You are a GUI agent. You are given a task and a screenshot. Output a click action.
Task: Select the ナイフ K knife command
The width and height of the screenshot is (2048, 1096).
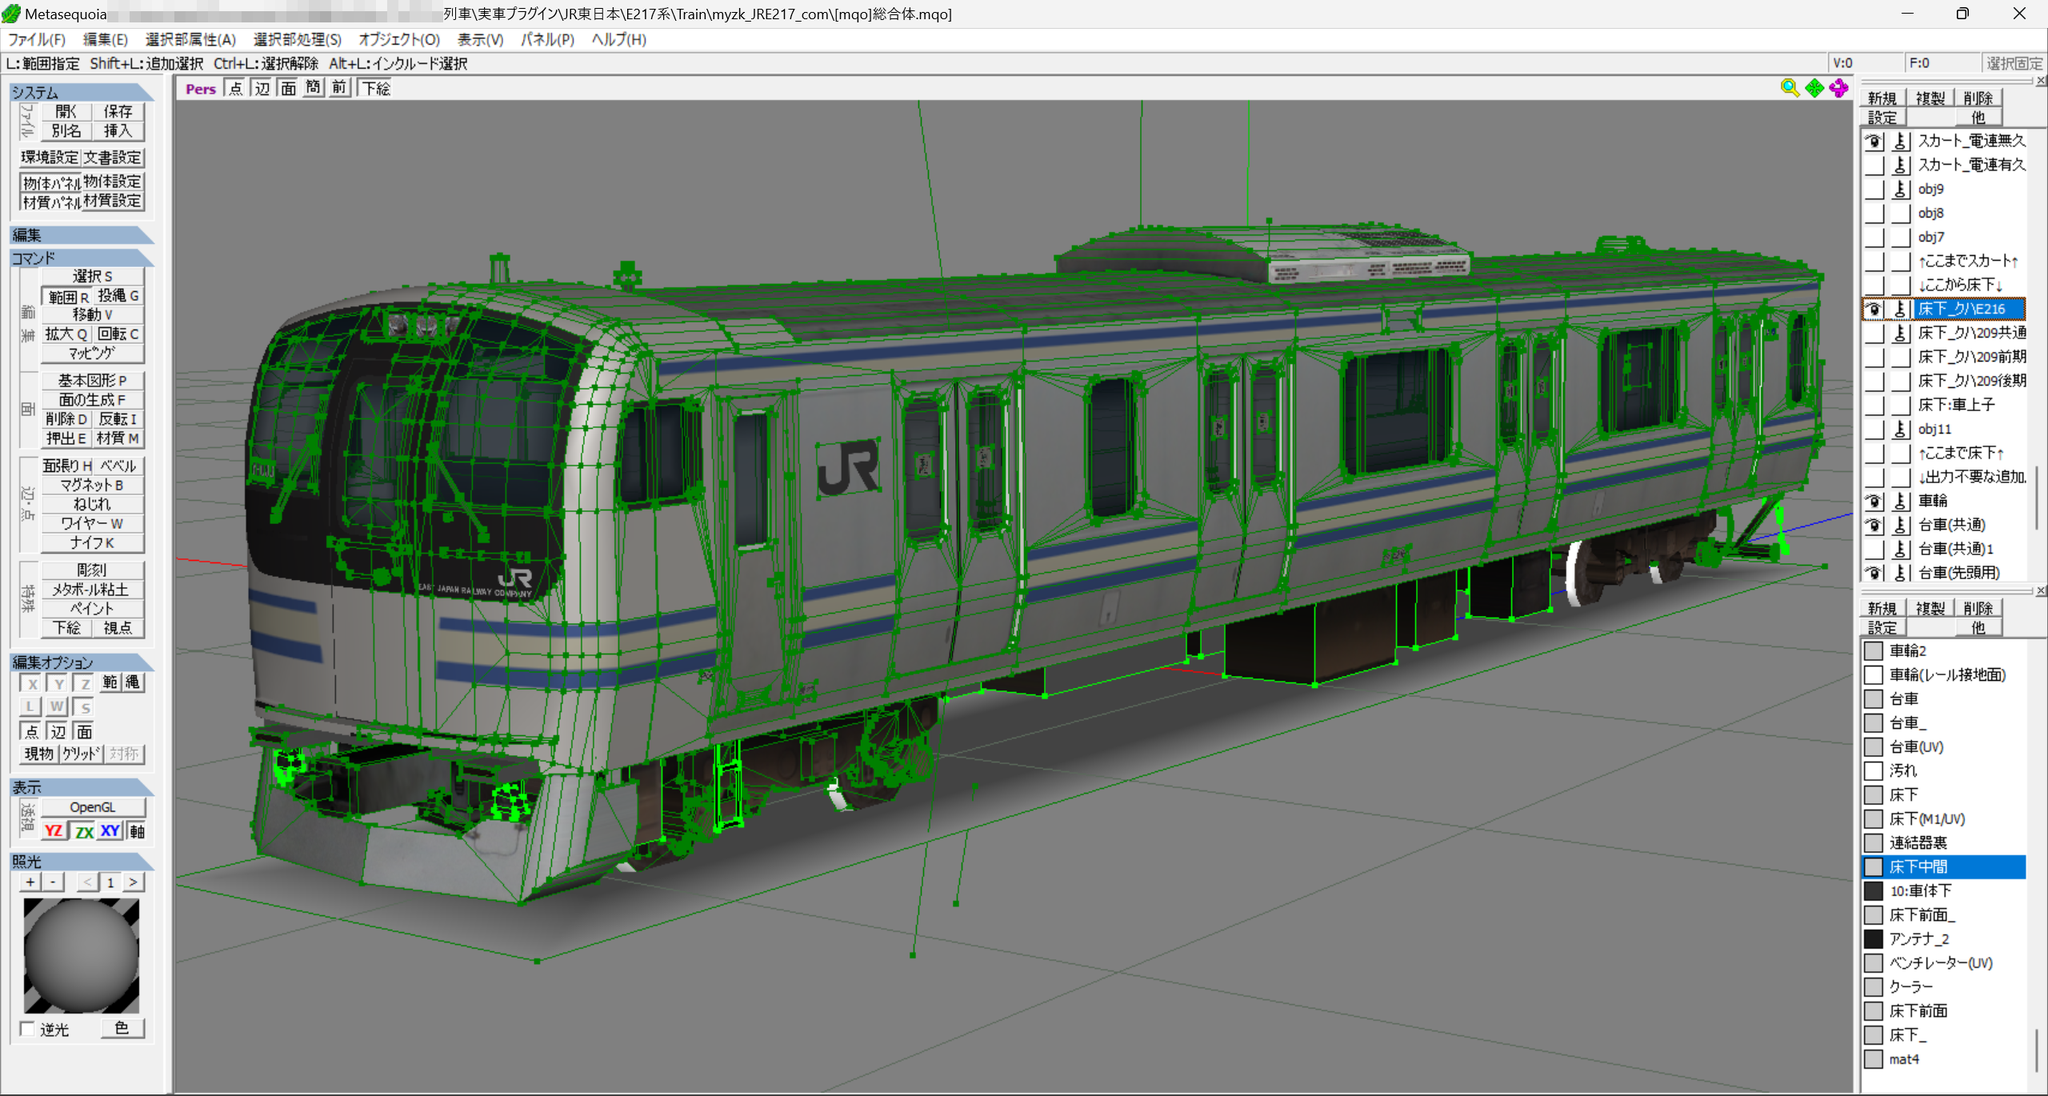click(x=92, y=543)
